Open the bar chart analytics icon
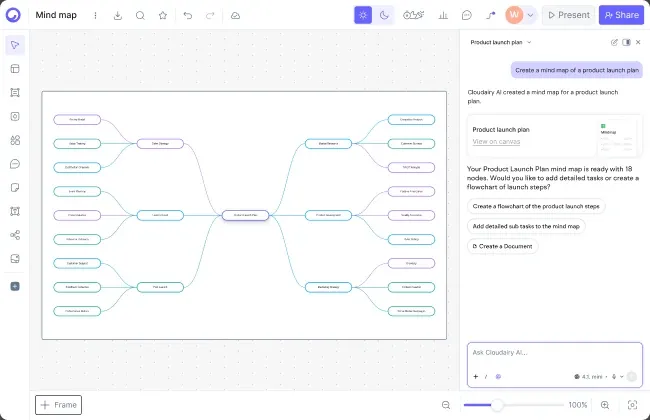This screenshot has height=420, width=650. pyautogui.click(x=443, y=15)
